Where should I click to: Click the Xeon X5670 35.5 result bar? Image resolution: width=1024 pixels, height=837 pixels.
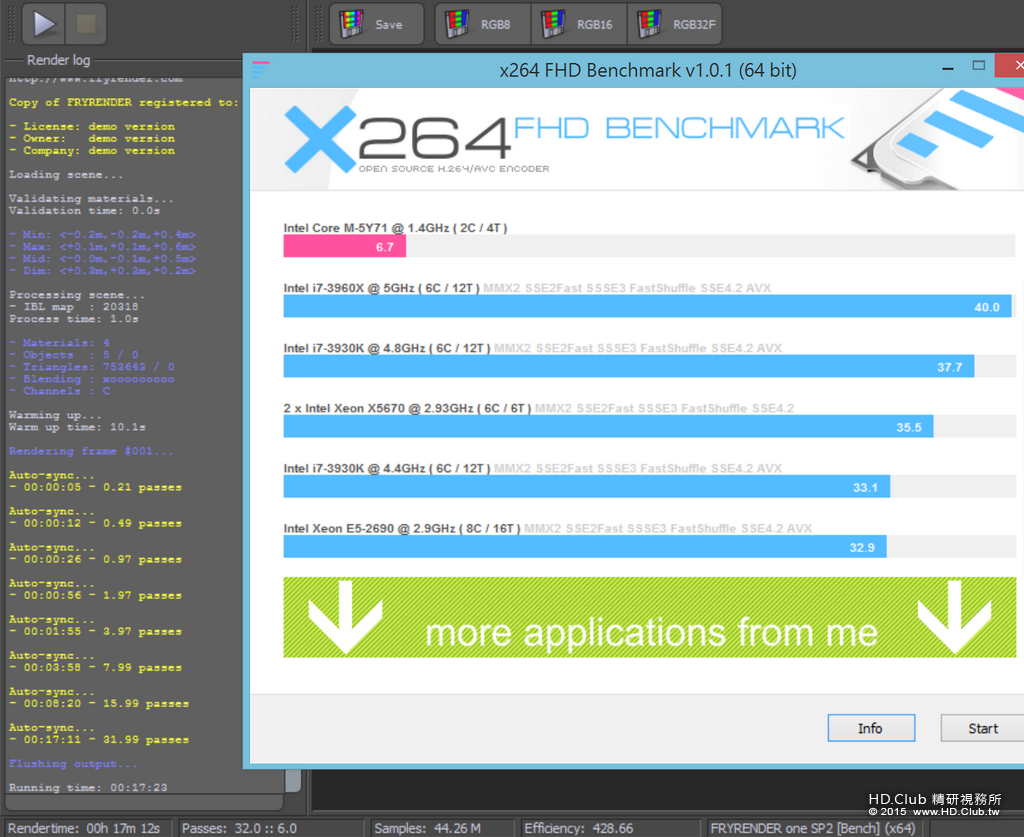tap(608, 426)
